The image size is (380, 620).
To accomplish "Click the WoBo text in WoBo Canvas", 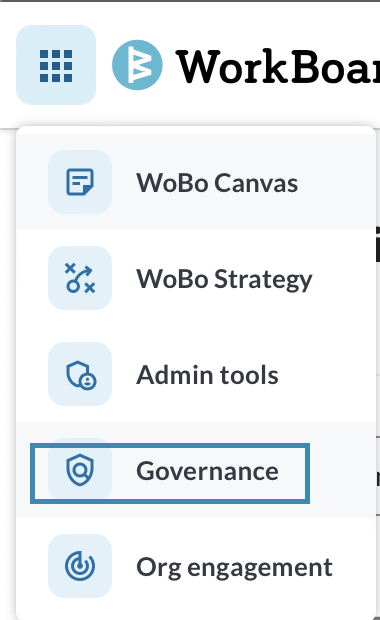I will coord(172,183).
